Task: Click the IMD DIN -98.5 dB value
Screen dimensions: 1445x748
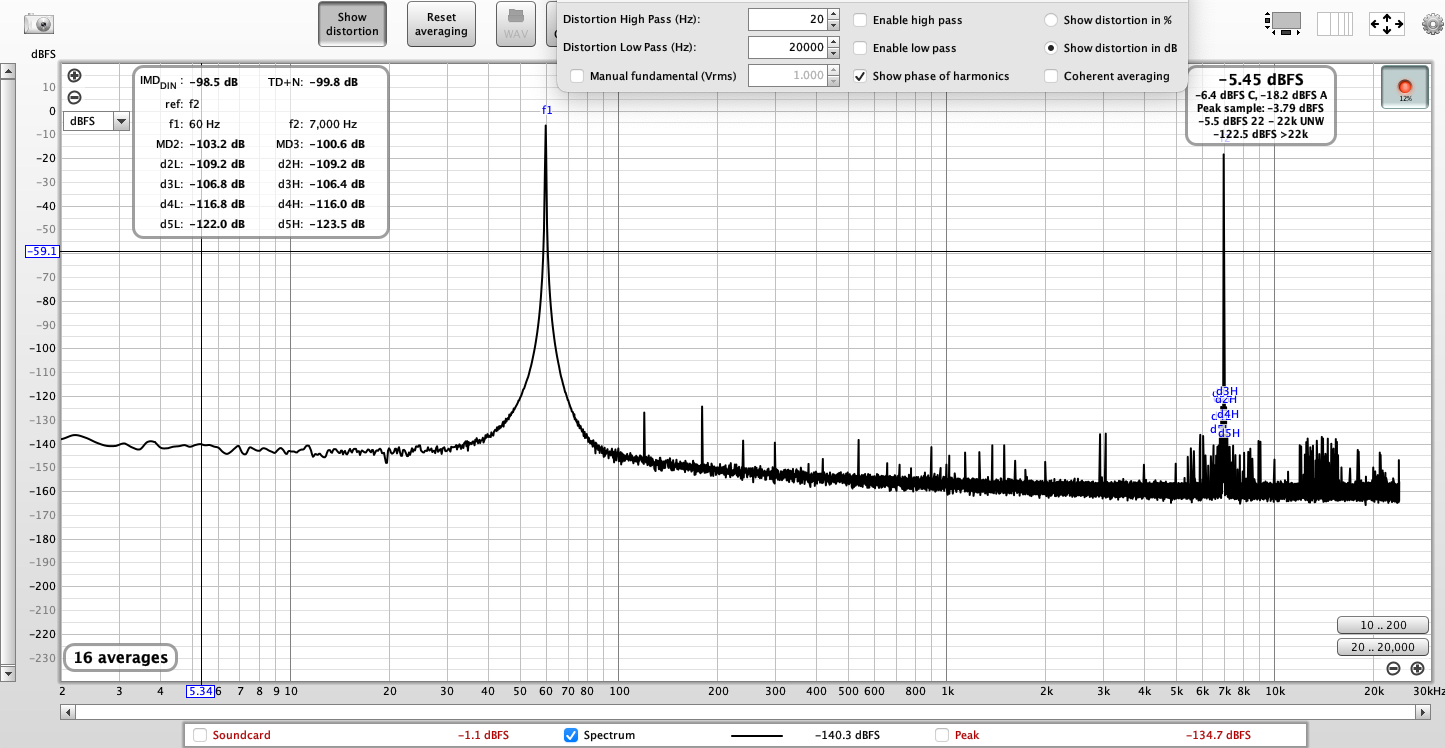Action: click(x=213, y=82)
